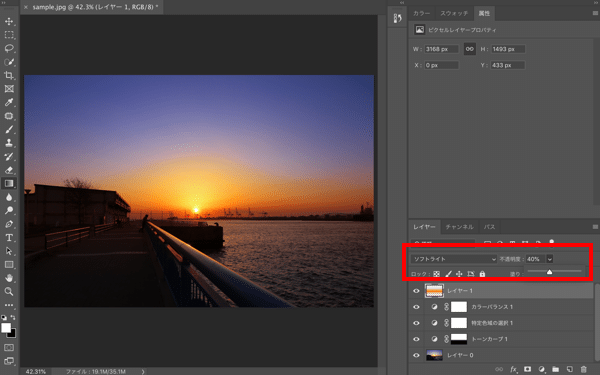600x375 pixels.
Task: Open the opacity slider dropdown arrow
Action: [550, 259]
